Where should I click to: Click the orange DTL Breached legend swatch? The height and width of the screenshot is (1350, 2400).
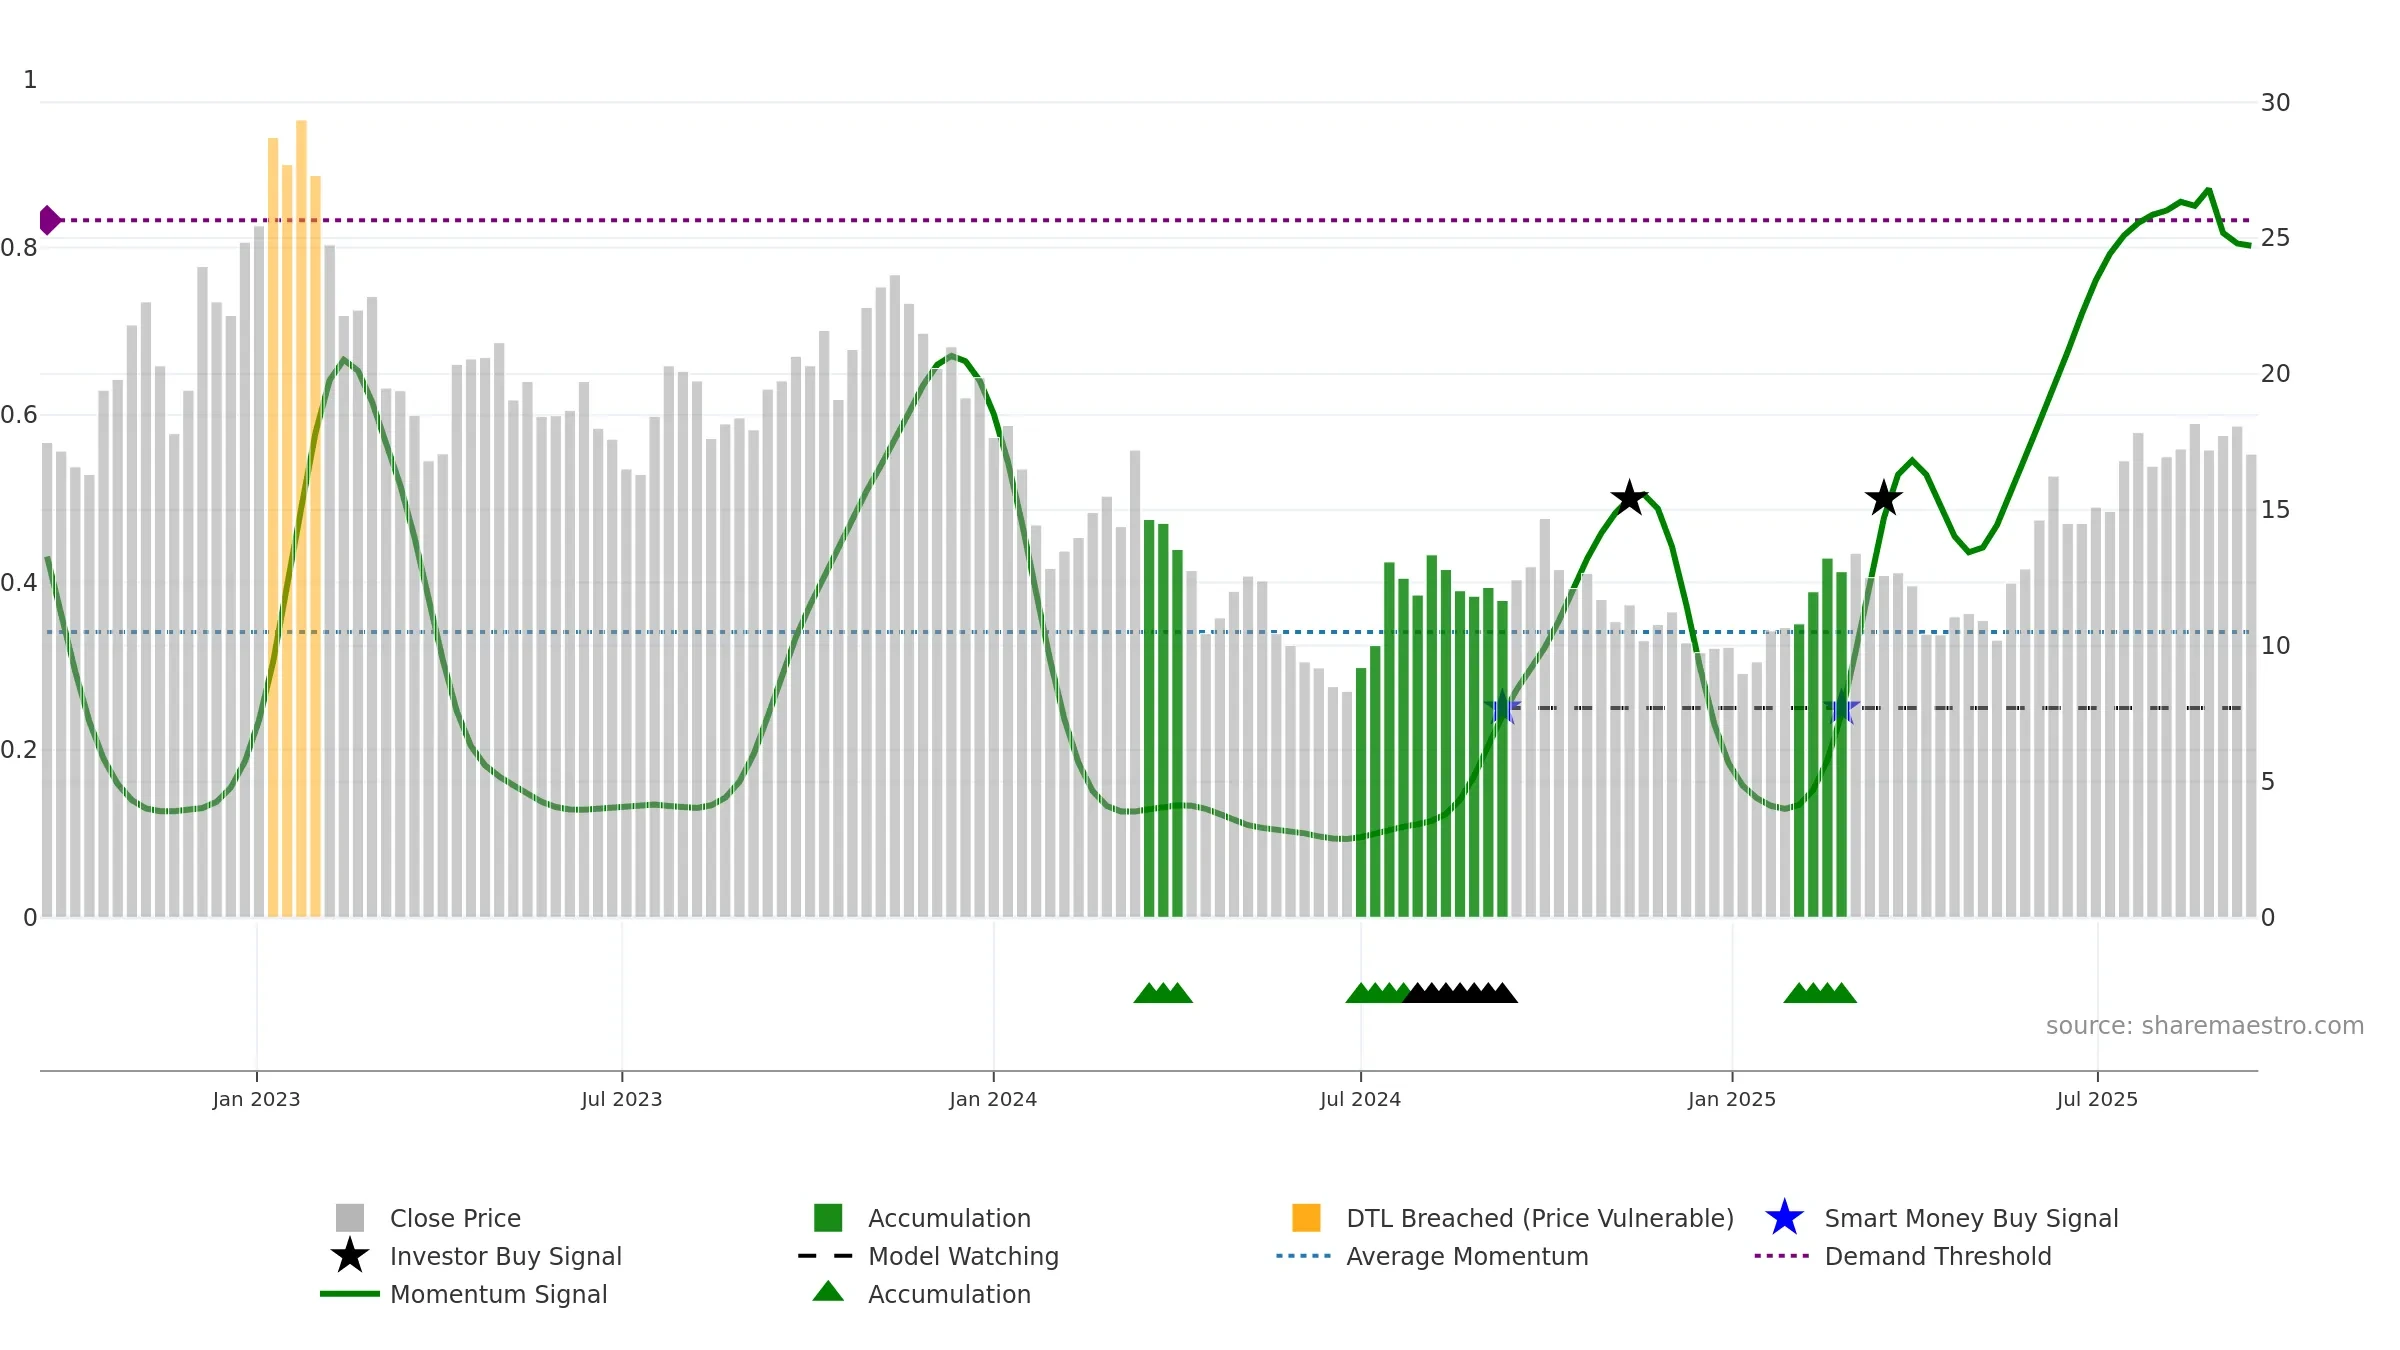pyautogui.click(x=1306, y=1218)
